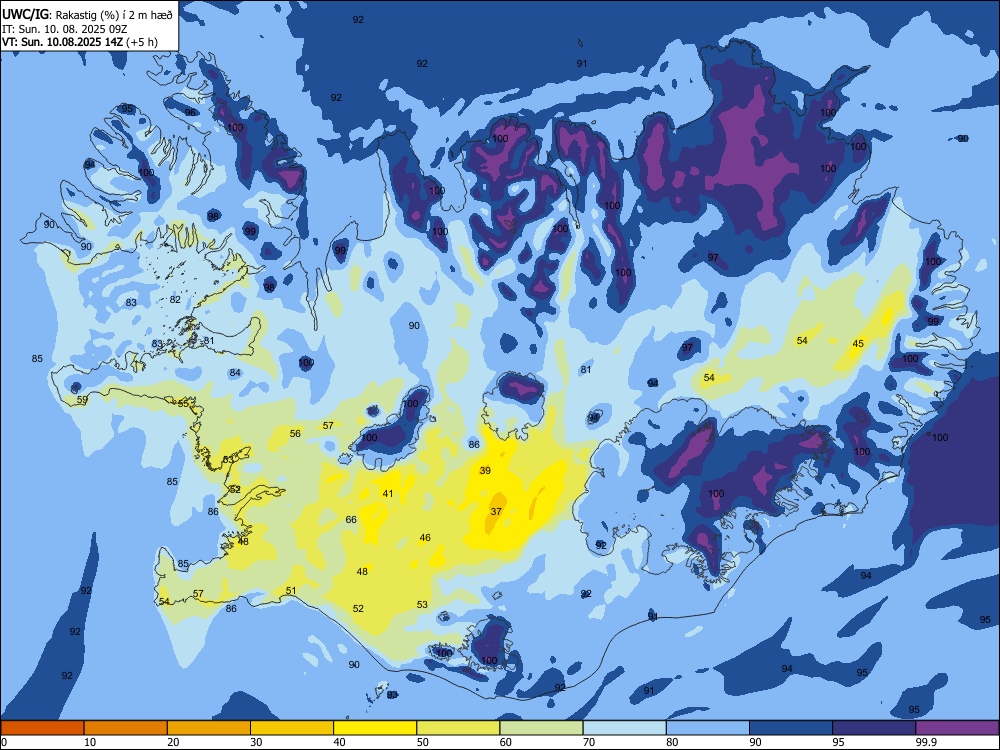
Task: Click the map value 82 in Westfjords
Action: point(175,299)
